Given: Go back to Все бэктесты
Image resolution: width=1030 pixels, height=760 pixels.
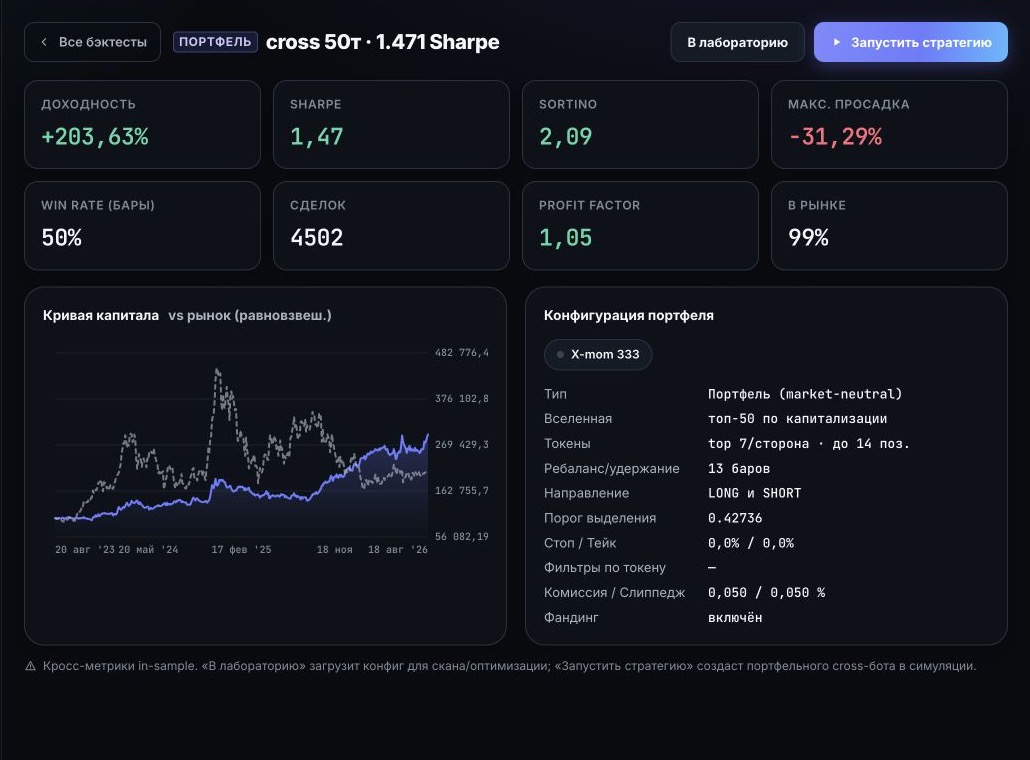Looking at the screenshot, I should click(x=92, y=42).
